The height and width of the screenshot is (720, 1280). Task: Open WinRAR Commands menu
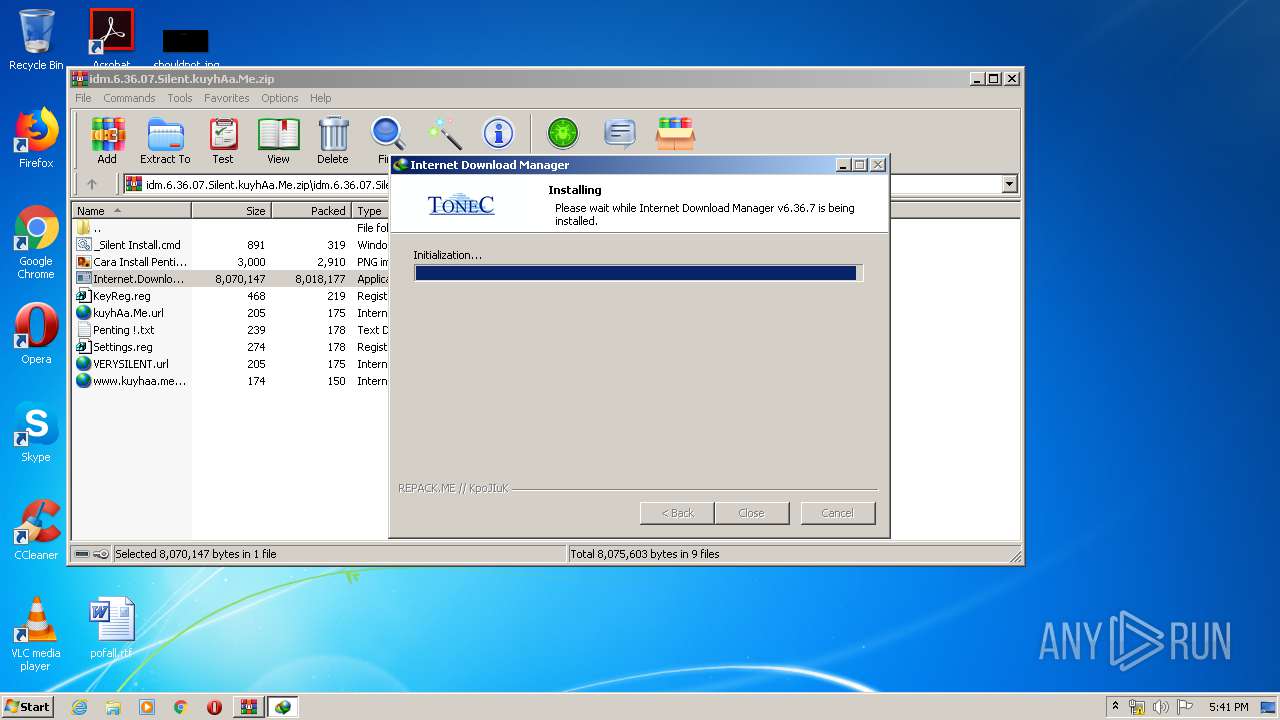129,98
